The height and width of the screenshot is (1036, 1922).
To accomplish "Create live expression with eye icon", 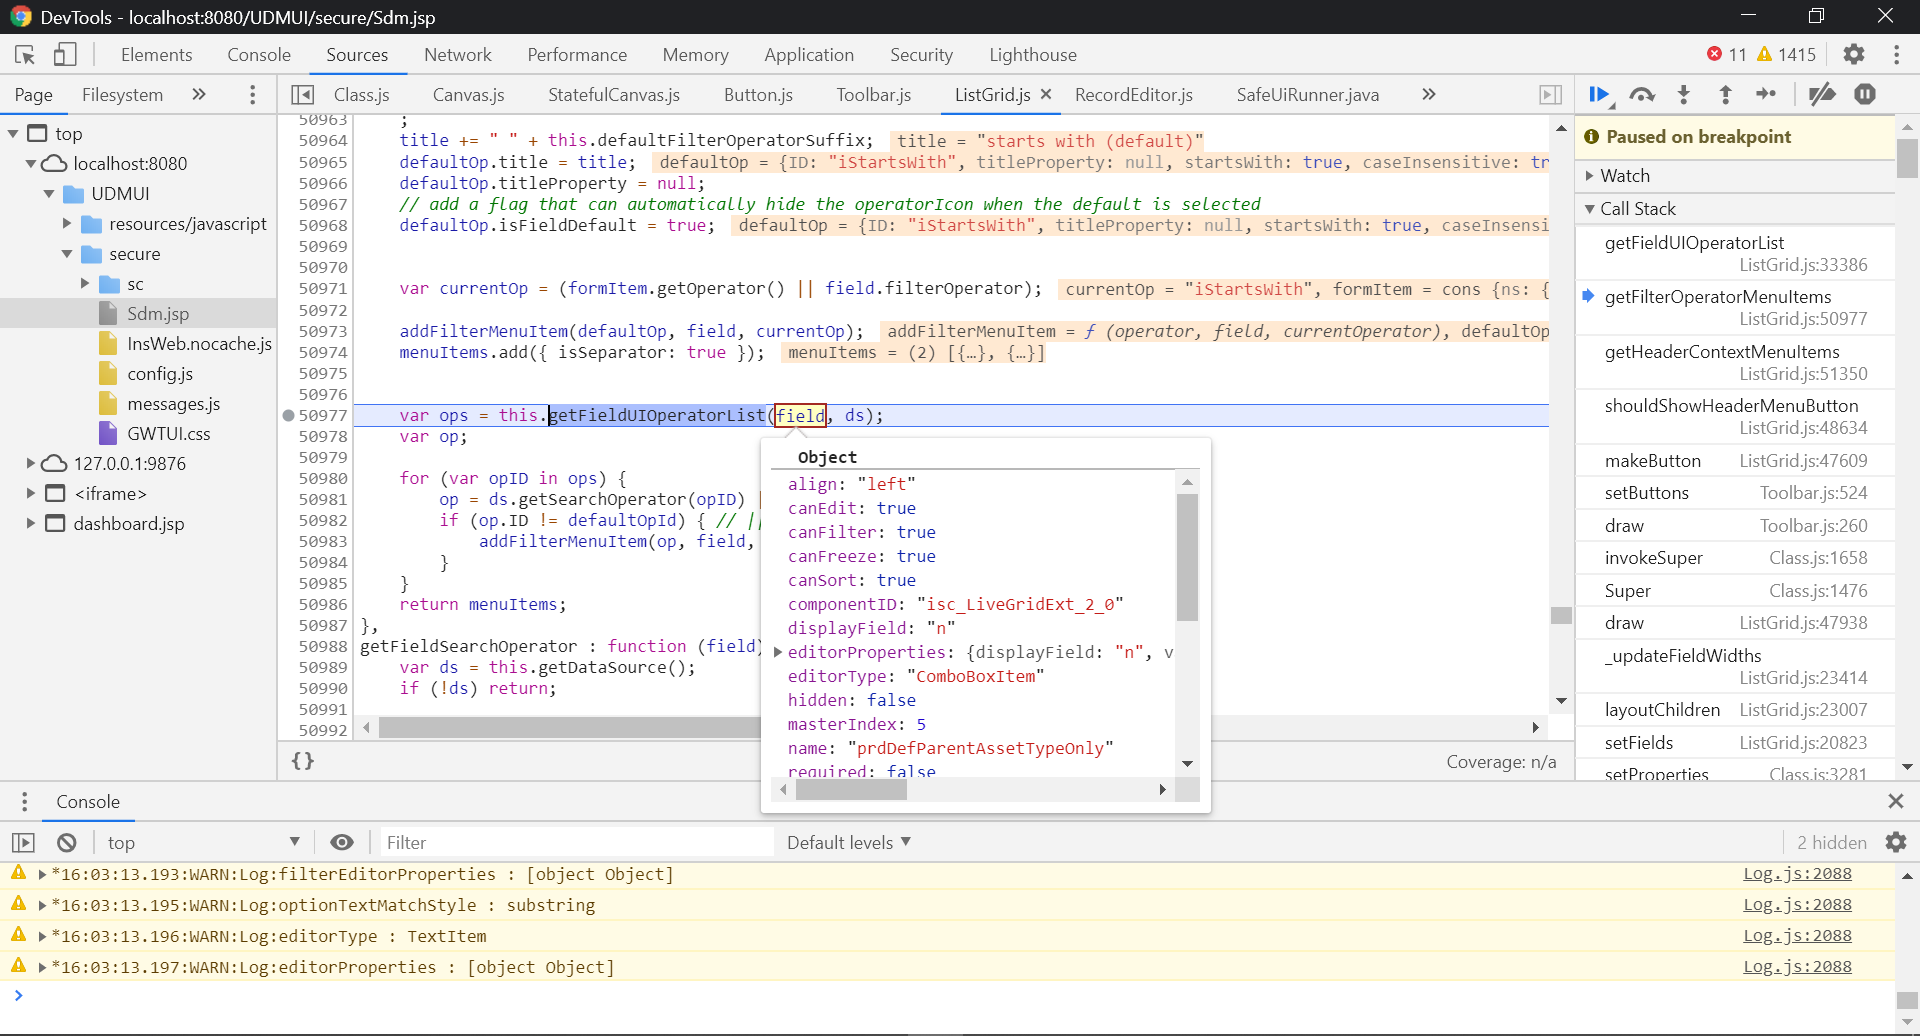I will pyautogui.click(x=342, y=843).
